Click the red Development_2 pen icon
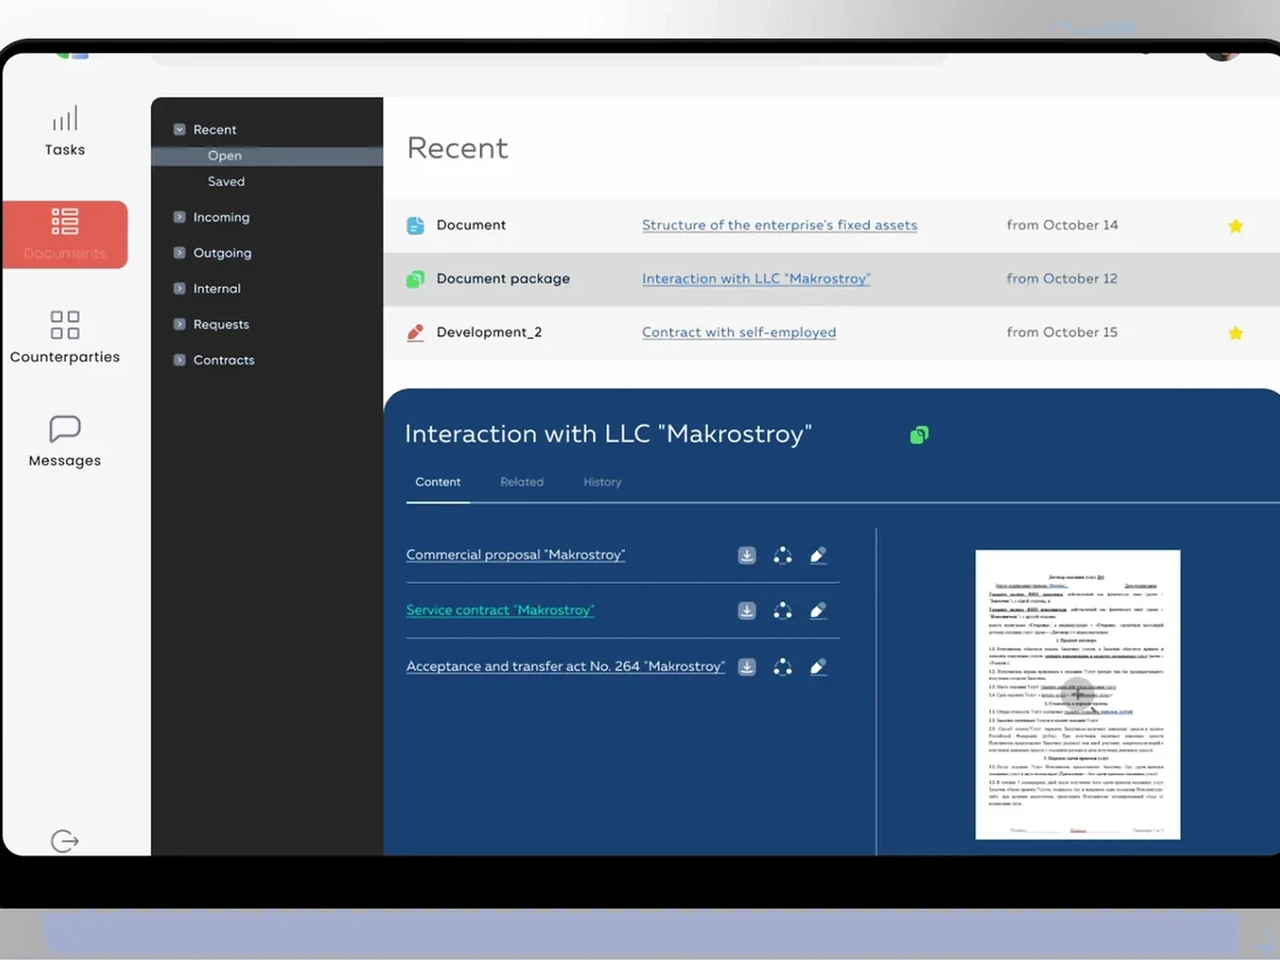The image size is (1280, 960). tap(415, 333)
